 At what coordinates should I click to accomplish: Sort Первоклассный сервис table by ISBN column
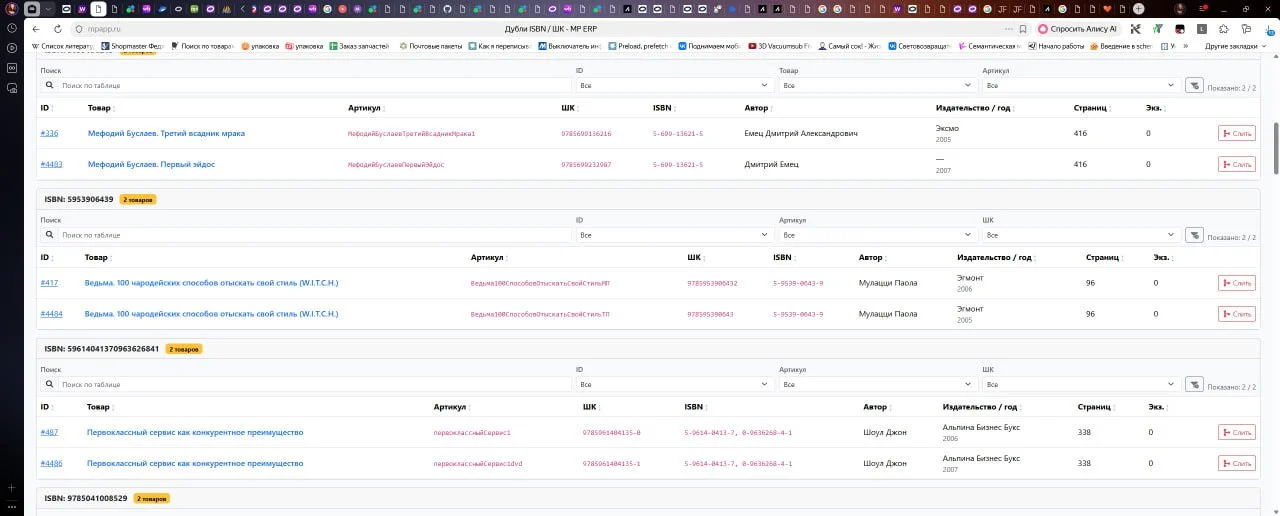coord(695,407)
